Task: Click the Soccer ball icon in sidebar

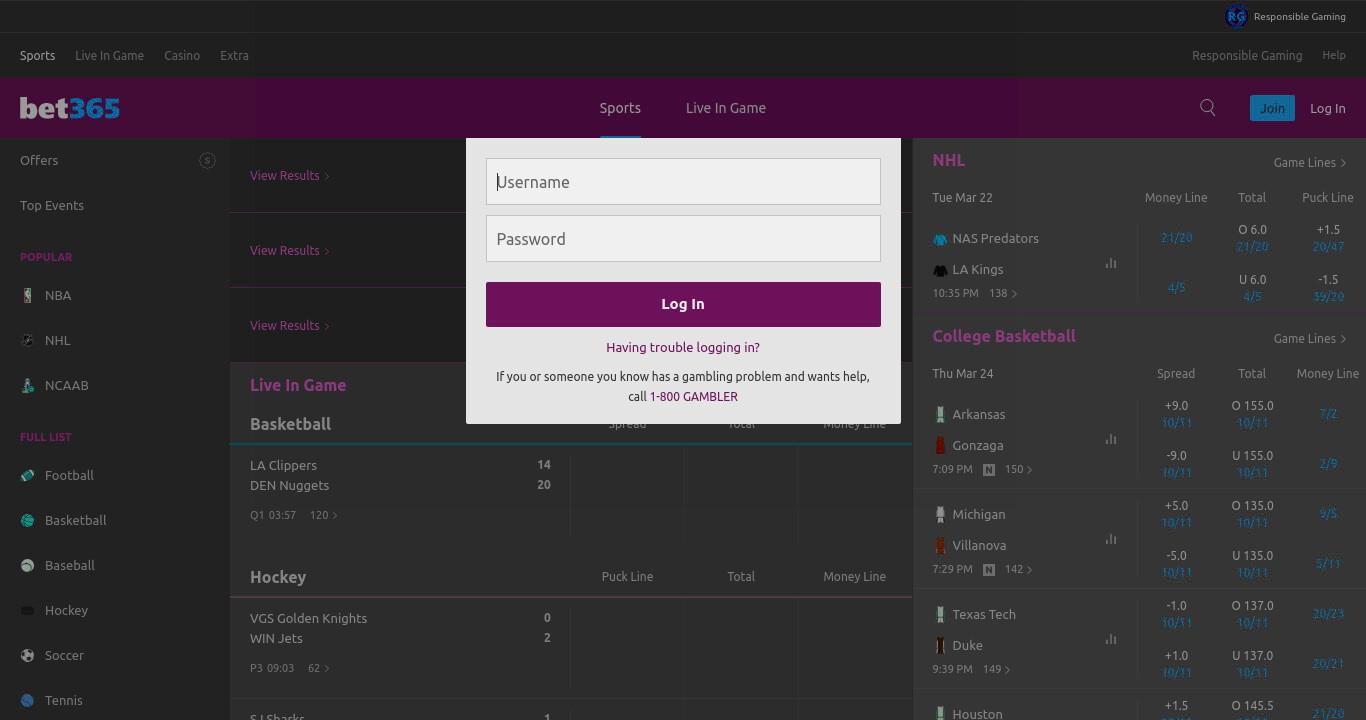Action: click(27, 655)
